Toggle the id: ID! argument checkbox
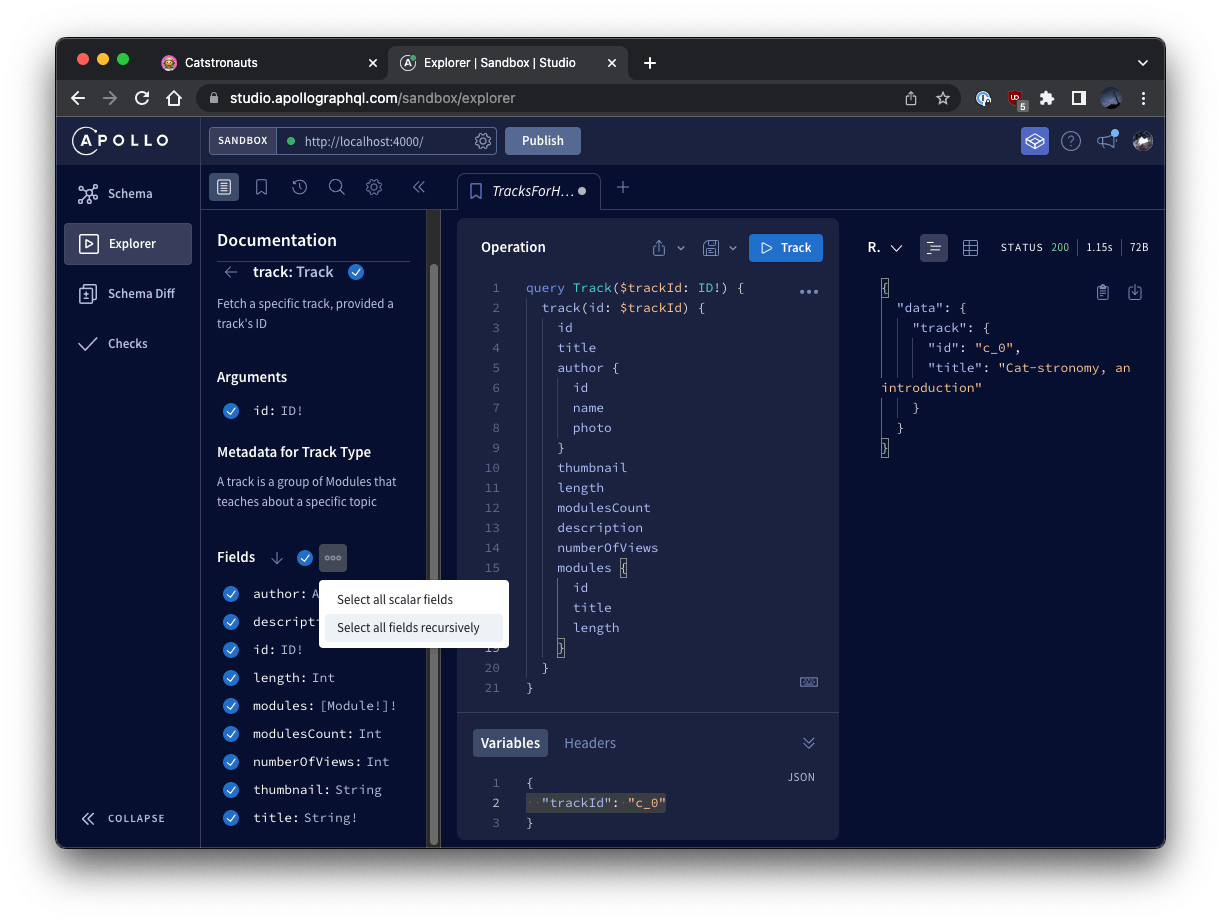 (231, 410)
